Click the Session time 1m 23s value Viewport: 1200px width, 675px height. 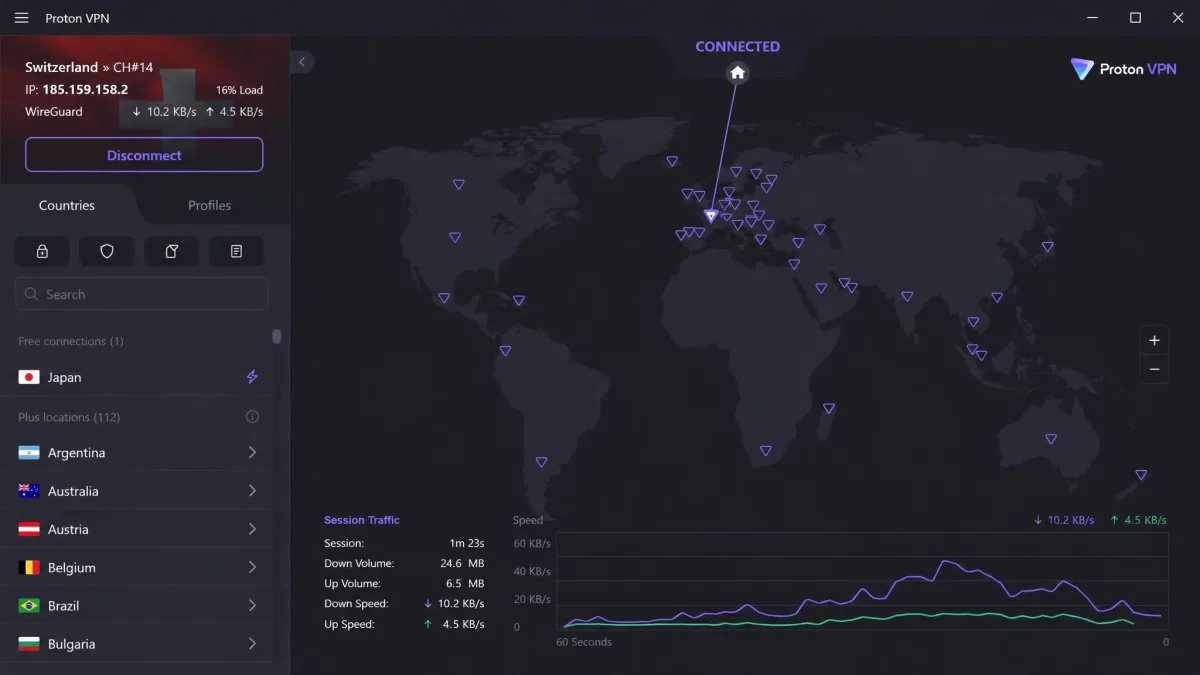click(x=467, y=543)
